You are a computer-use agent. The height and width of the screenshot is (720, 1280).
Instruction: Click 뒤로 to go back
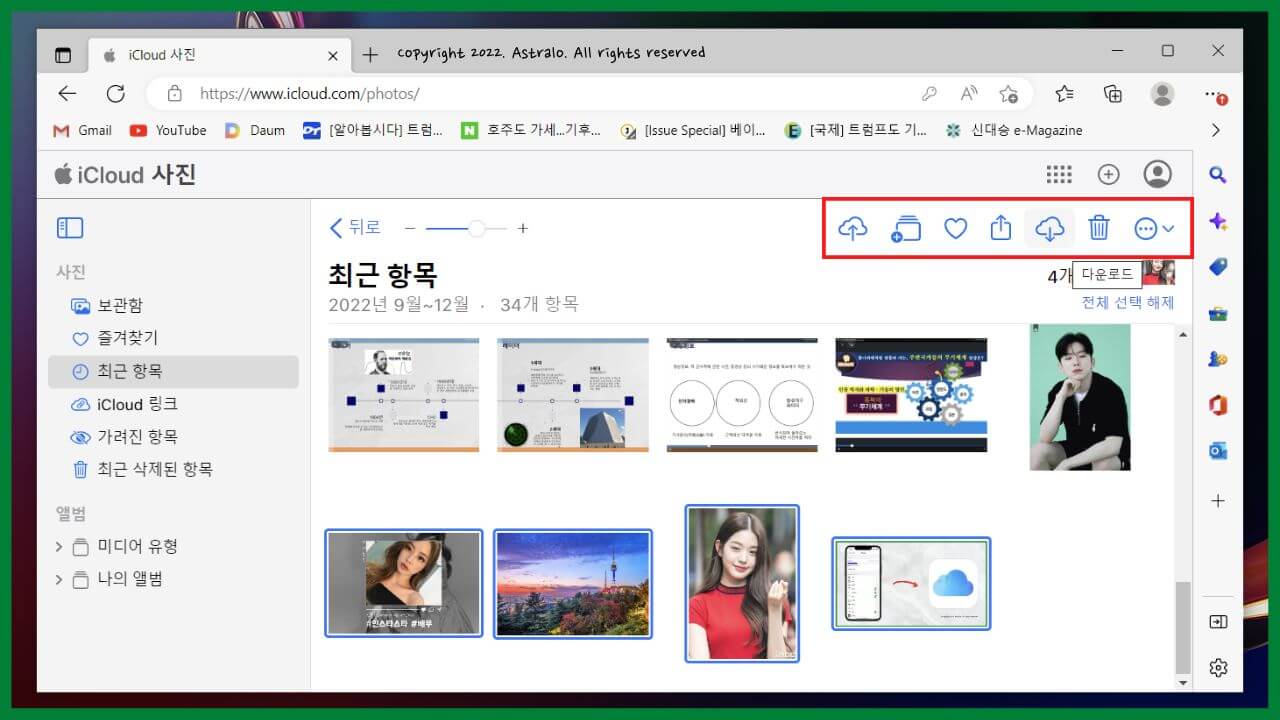pos(355,228)
